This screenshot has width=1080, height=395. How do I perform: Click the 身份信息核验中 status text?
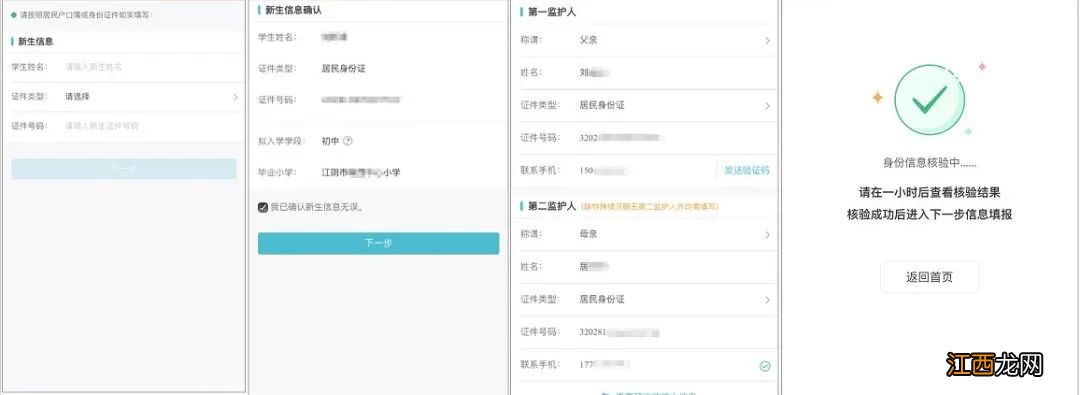click(929, 163)
